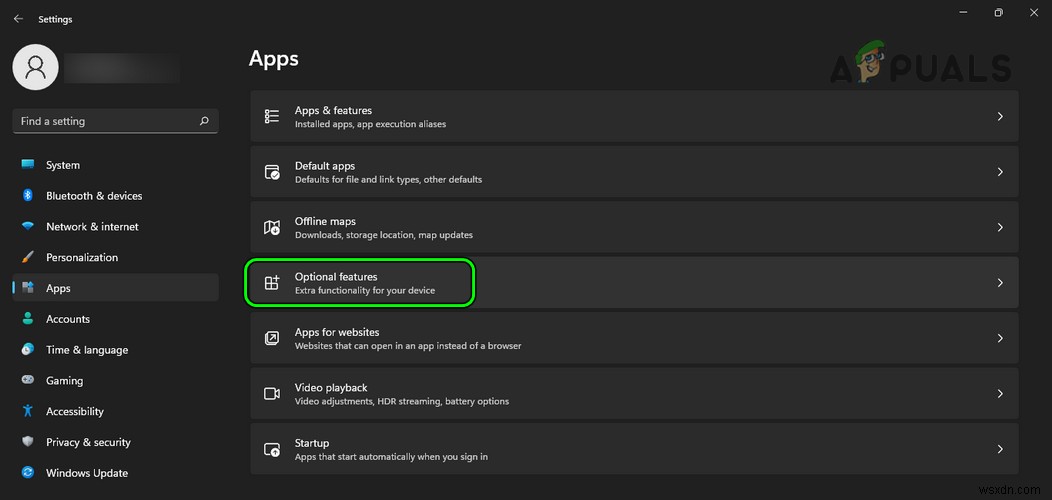The width and height of the screenshot is (1052, 500).
Task: Open Time & language settings
Action: [87, 350]
